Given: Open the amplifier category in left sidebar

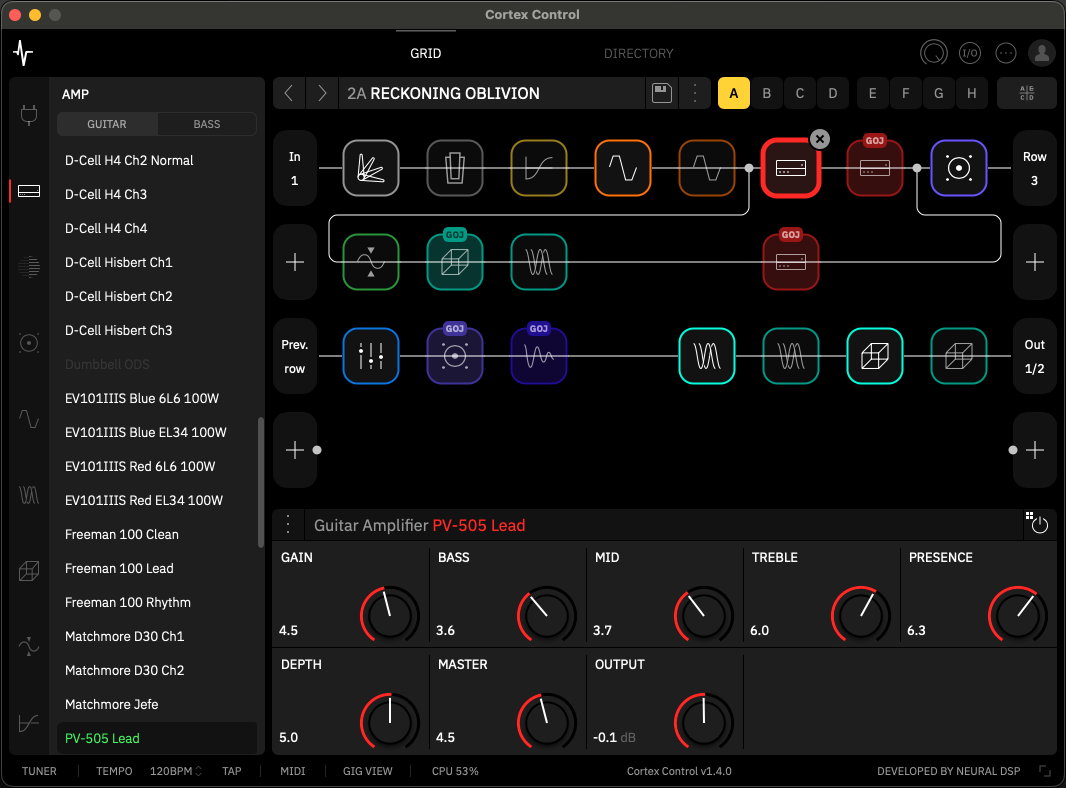Looking at the screenshot, I should click(x=29, y=191).
